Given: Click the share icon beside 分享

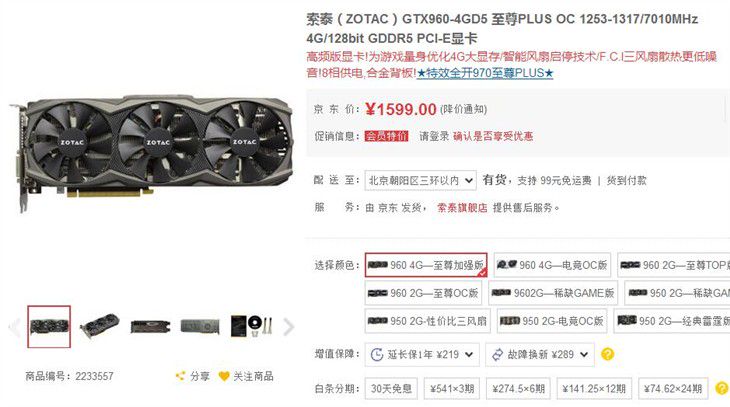Looking at the screenshot, I should click(x=180, y=376).
